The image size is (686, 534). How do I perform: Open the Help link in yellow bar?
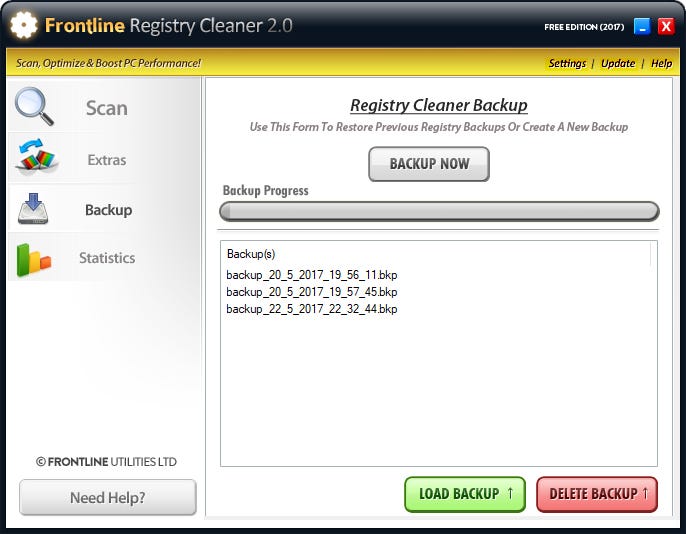click(x=661, y=63)
